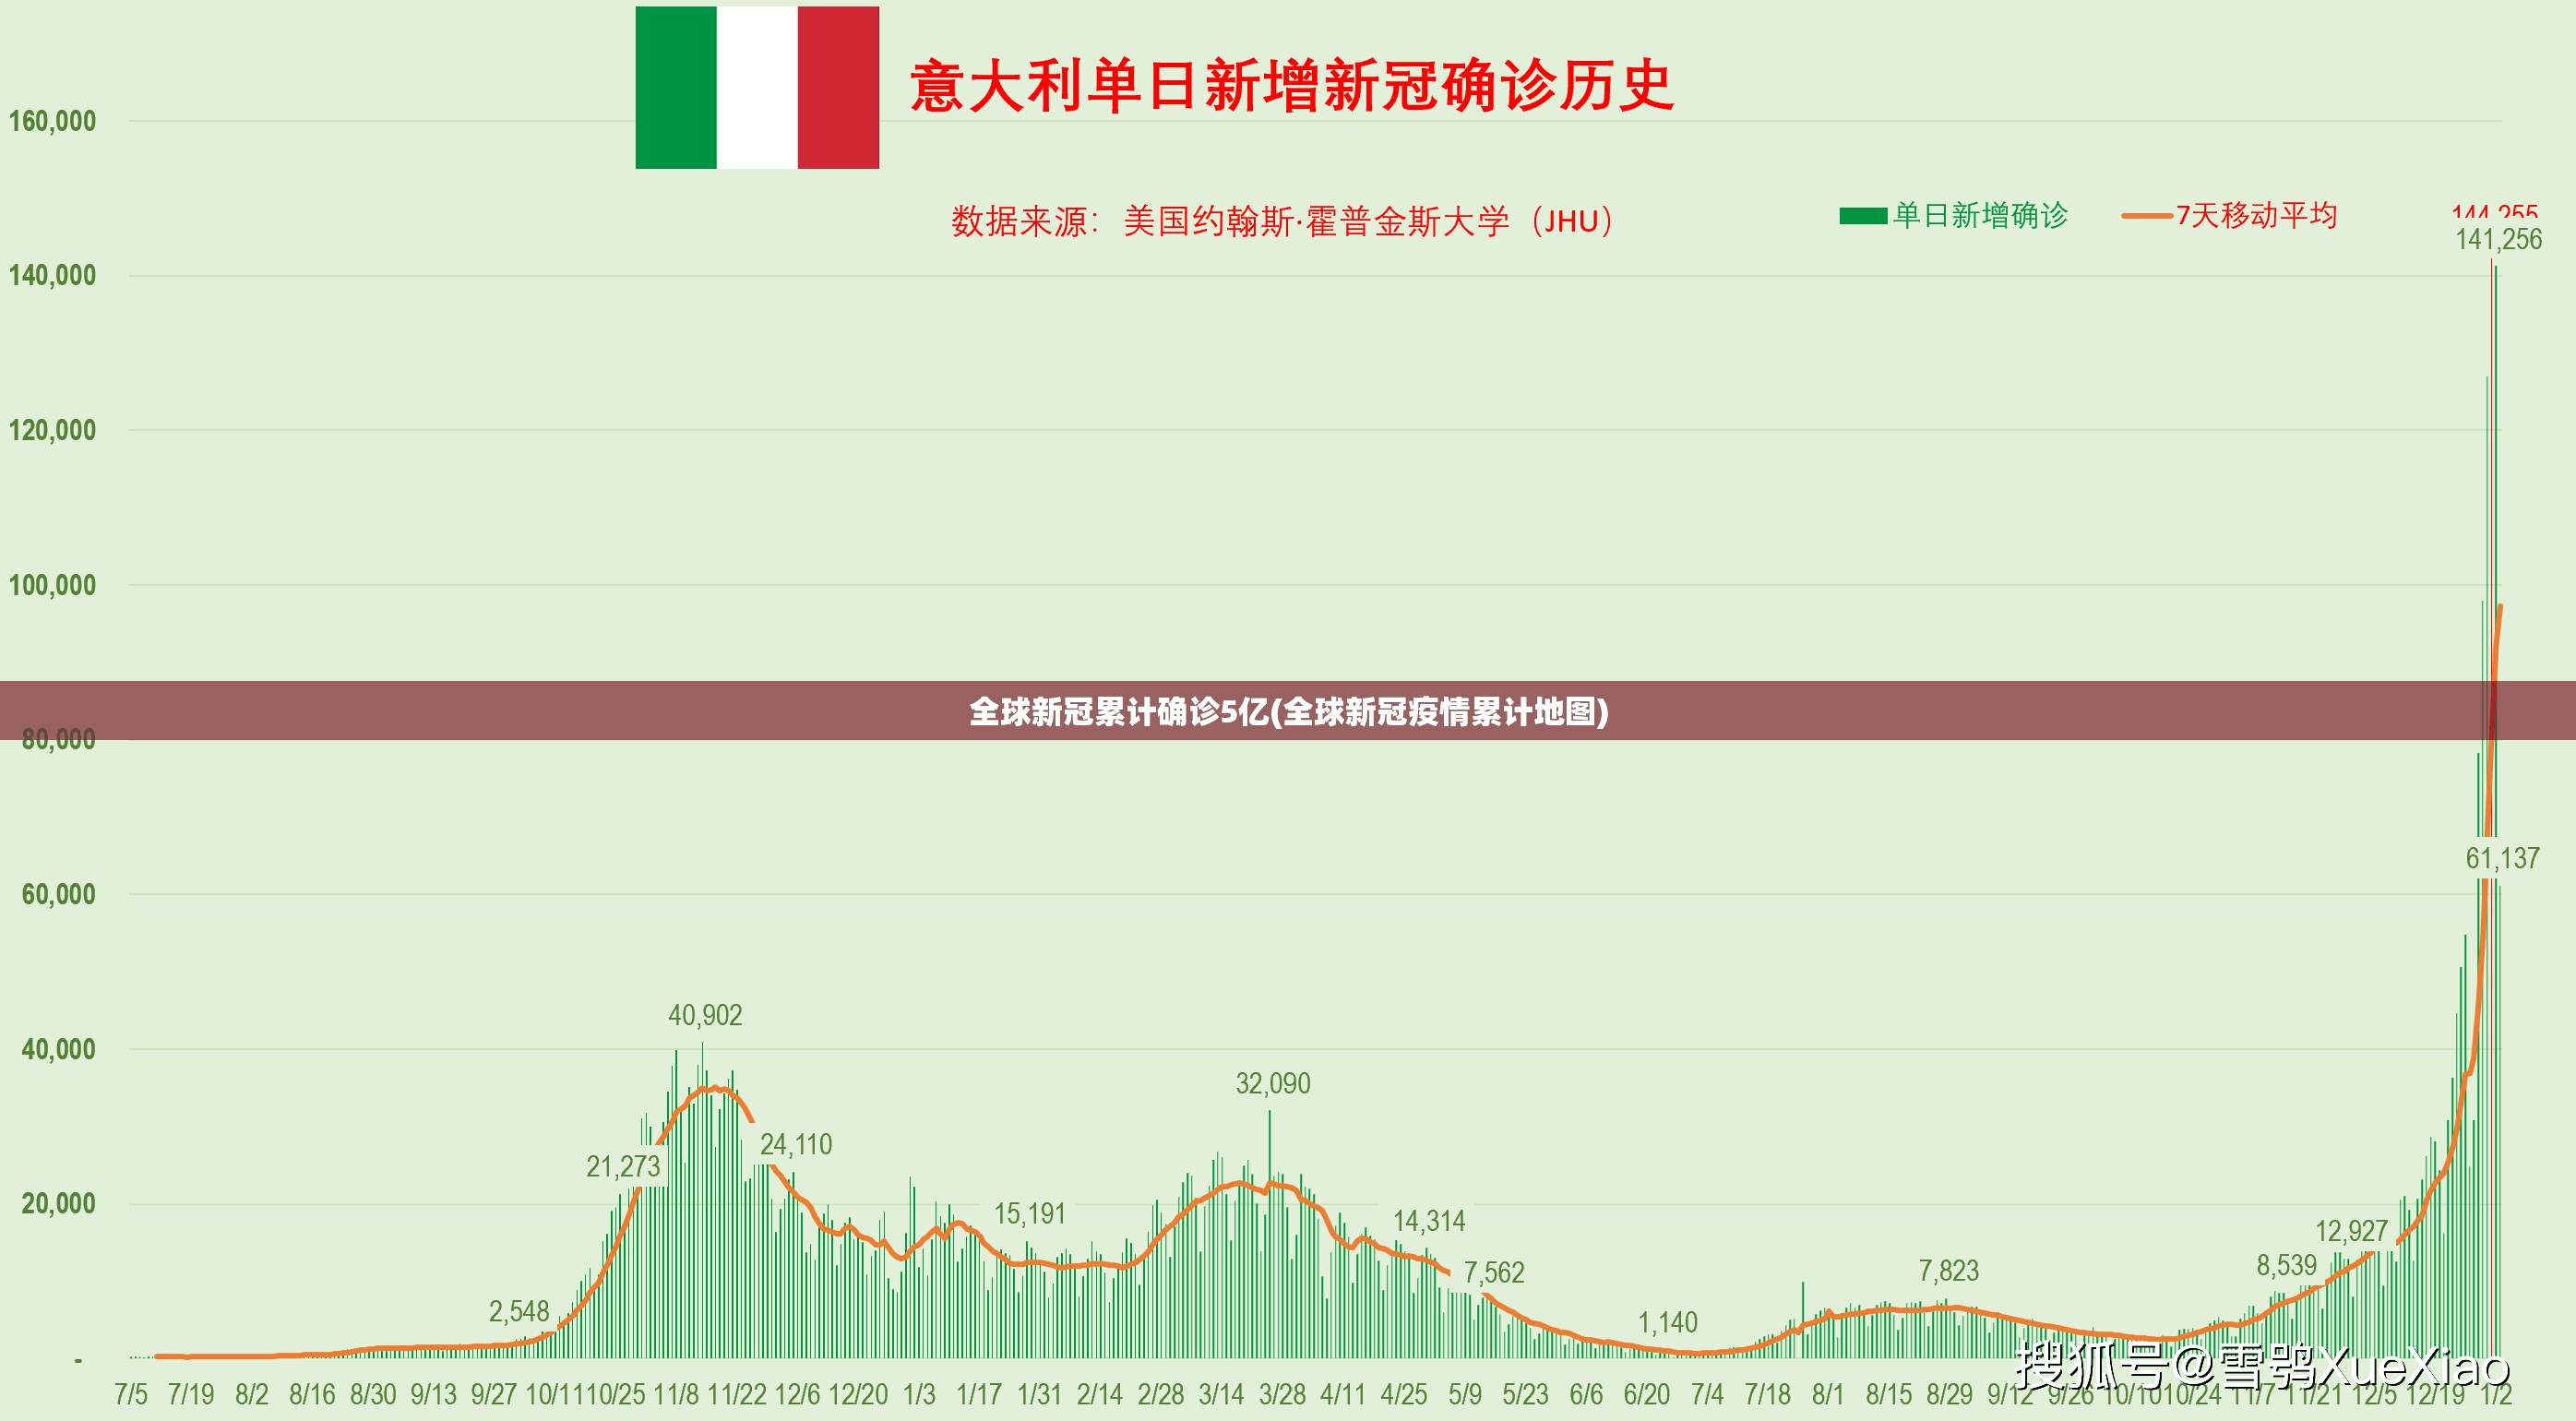Click the green 单日新增确诊 legend swatch
Image resolution: width=2576 pixels, height=1421 pixels.
[1863, 216]
